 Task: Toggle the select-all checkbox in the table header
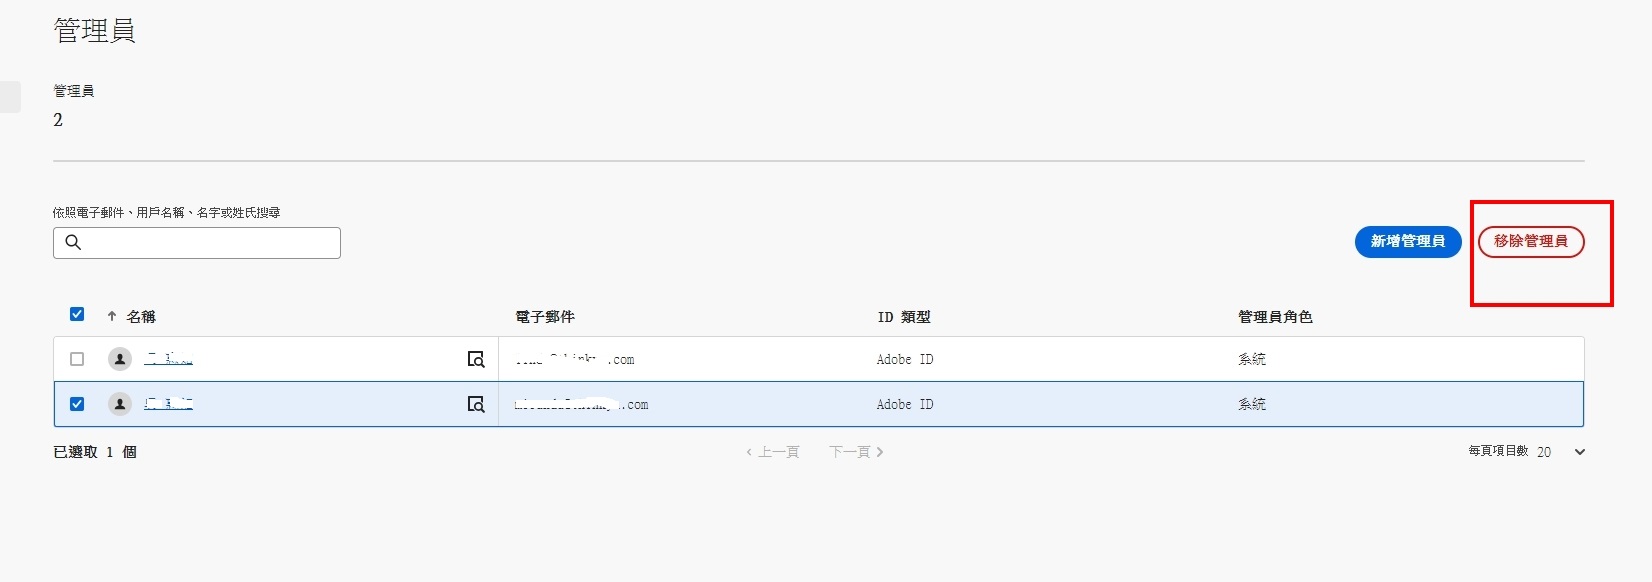[x=77, y=314]
